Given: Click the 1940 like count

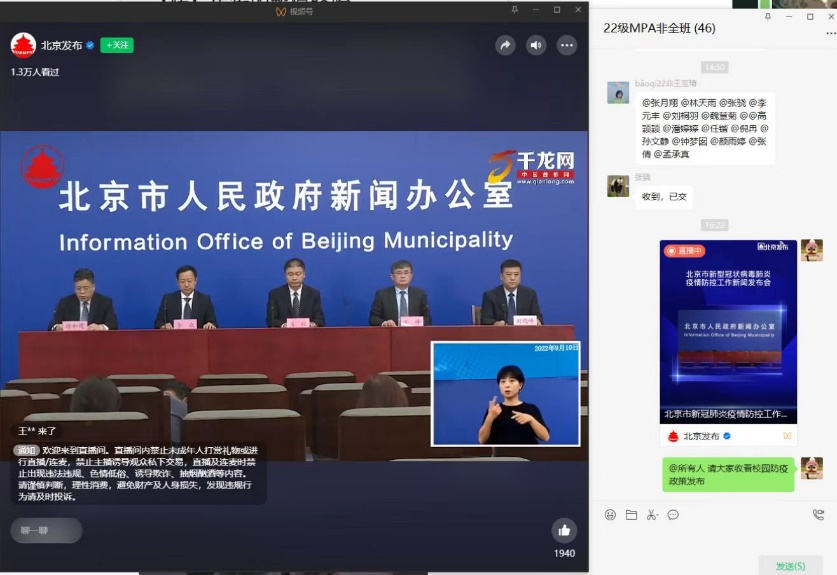Looking at the screenshot, I should (564, 553).
